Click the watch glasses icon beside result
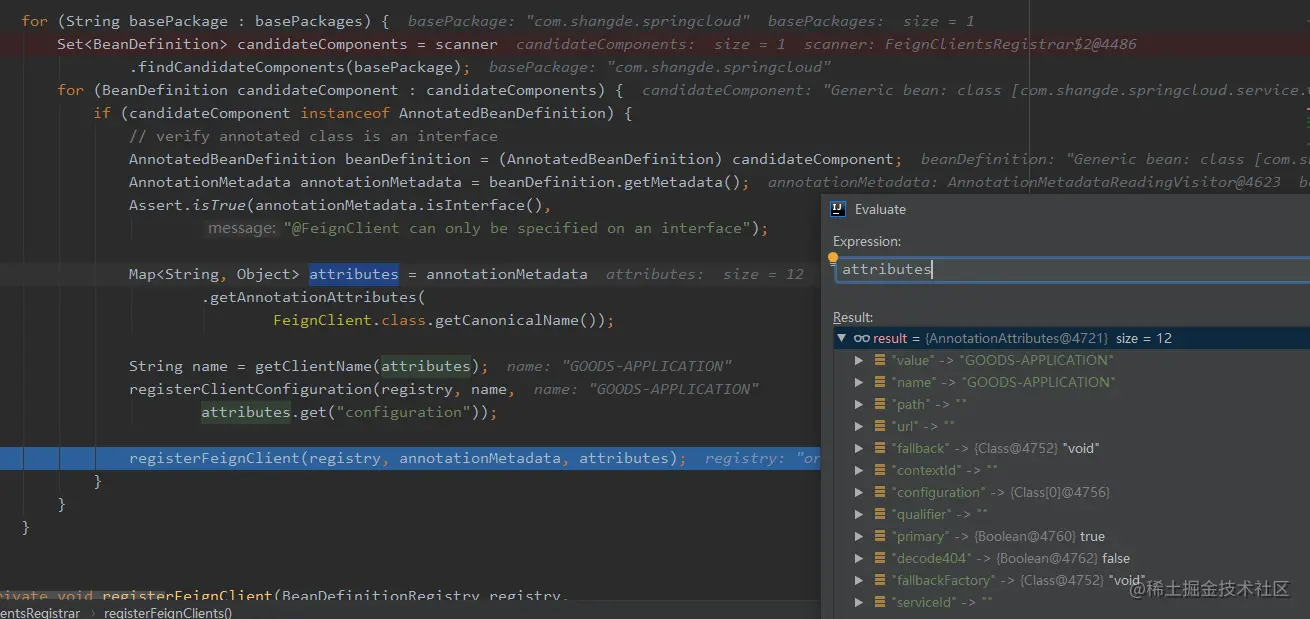 pyautogui.click(x=861, y=338)
